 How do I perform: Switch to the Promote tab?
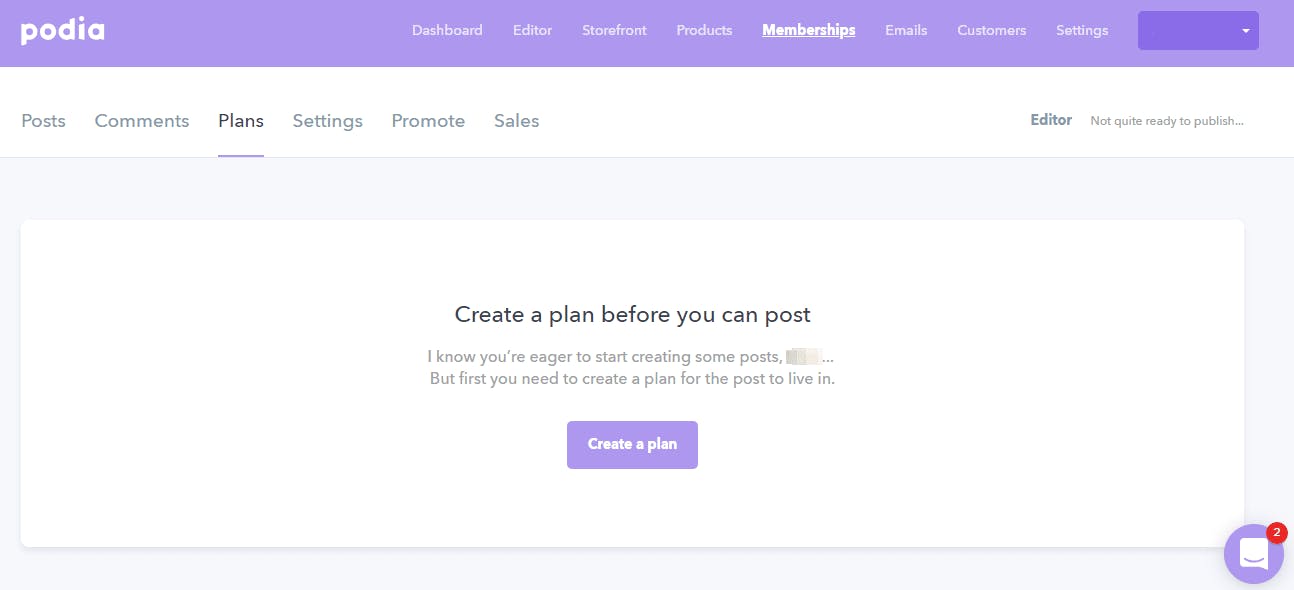tap(428, 121)
